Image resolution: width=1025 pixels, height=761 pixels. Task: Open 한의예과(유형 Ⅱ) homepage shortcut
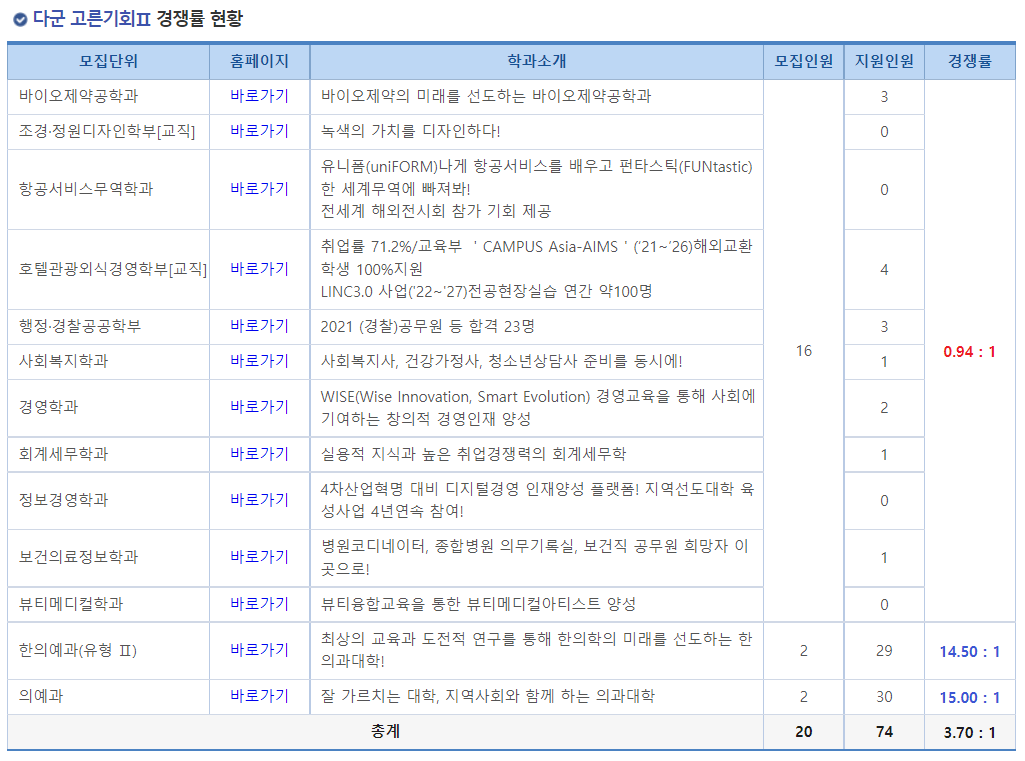pyautogui.click(x=258, y=650)
